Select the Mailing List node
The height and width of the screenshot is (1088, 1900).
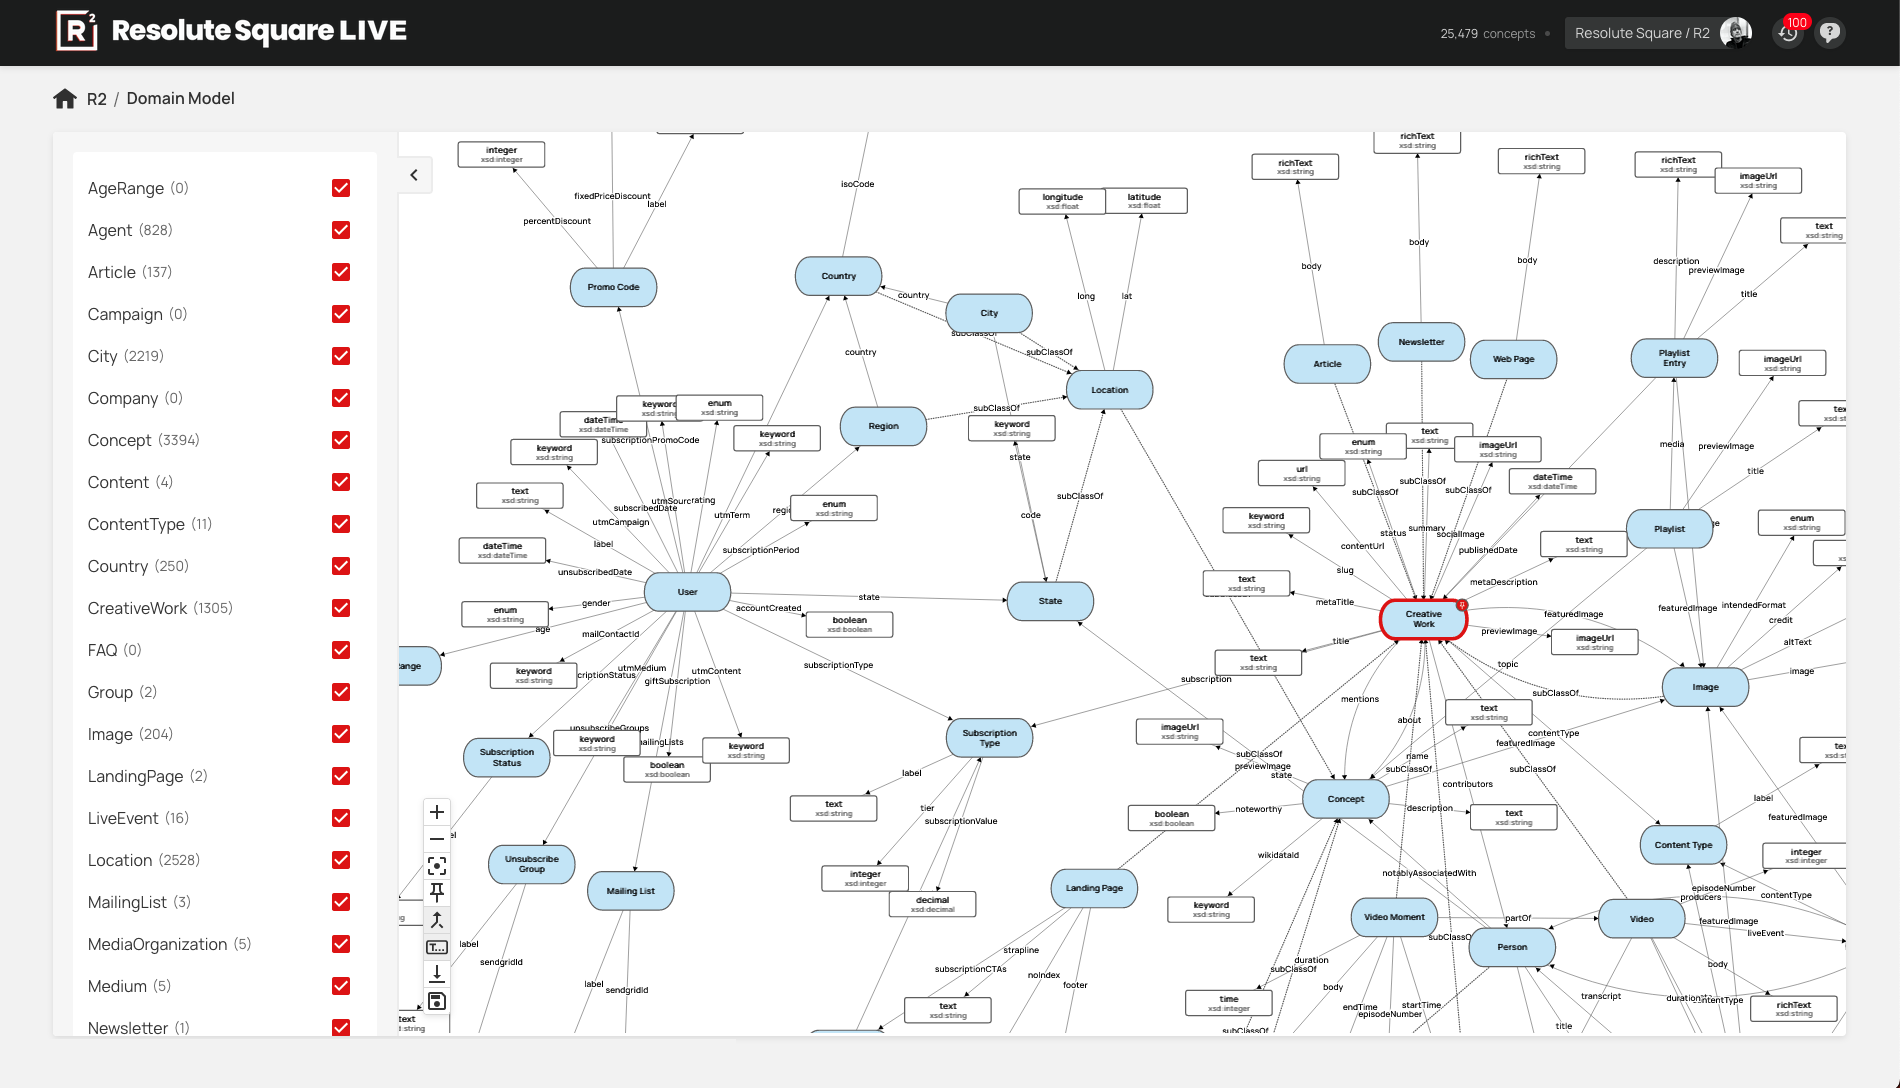click(630, 891)
